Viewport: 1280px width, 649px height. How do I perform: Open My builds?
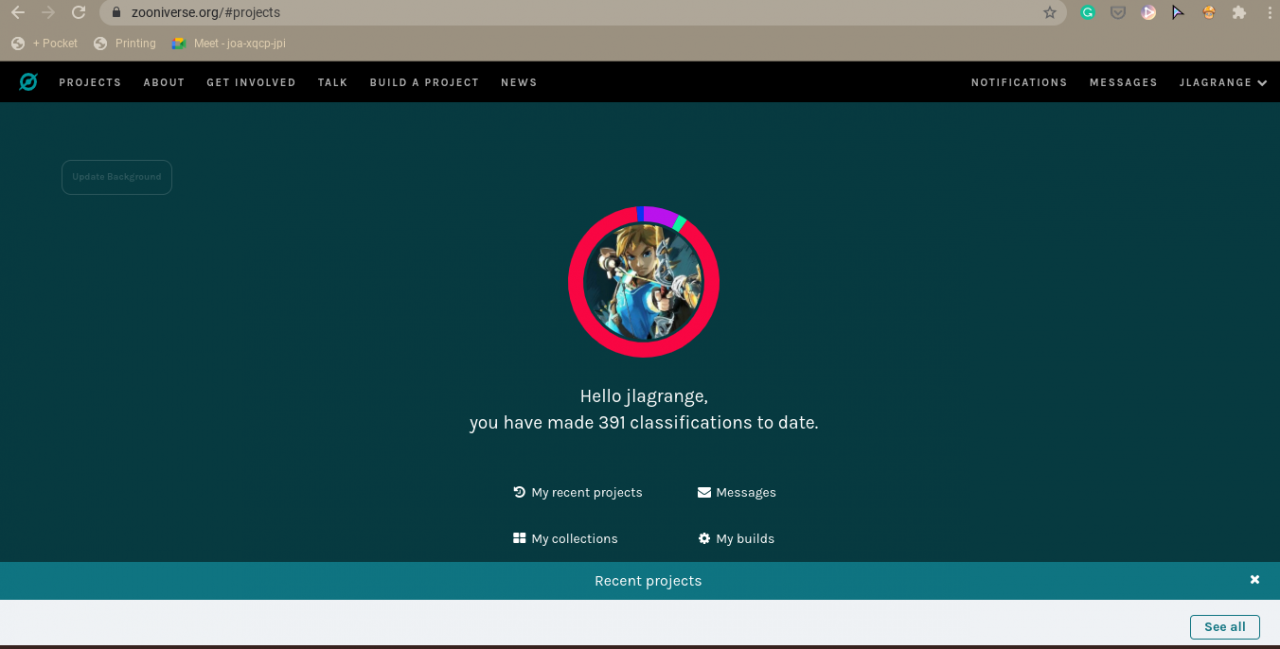[x=737, y=538]
